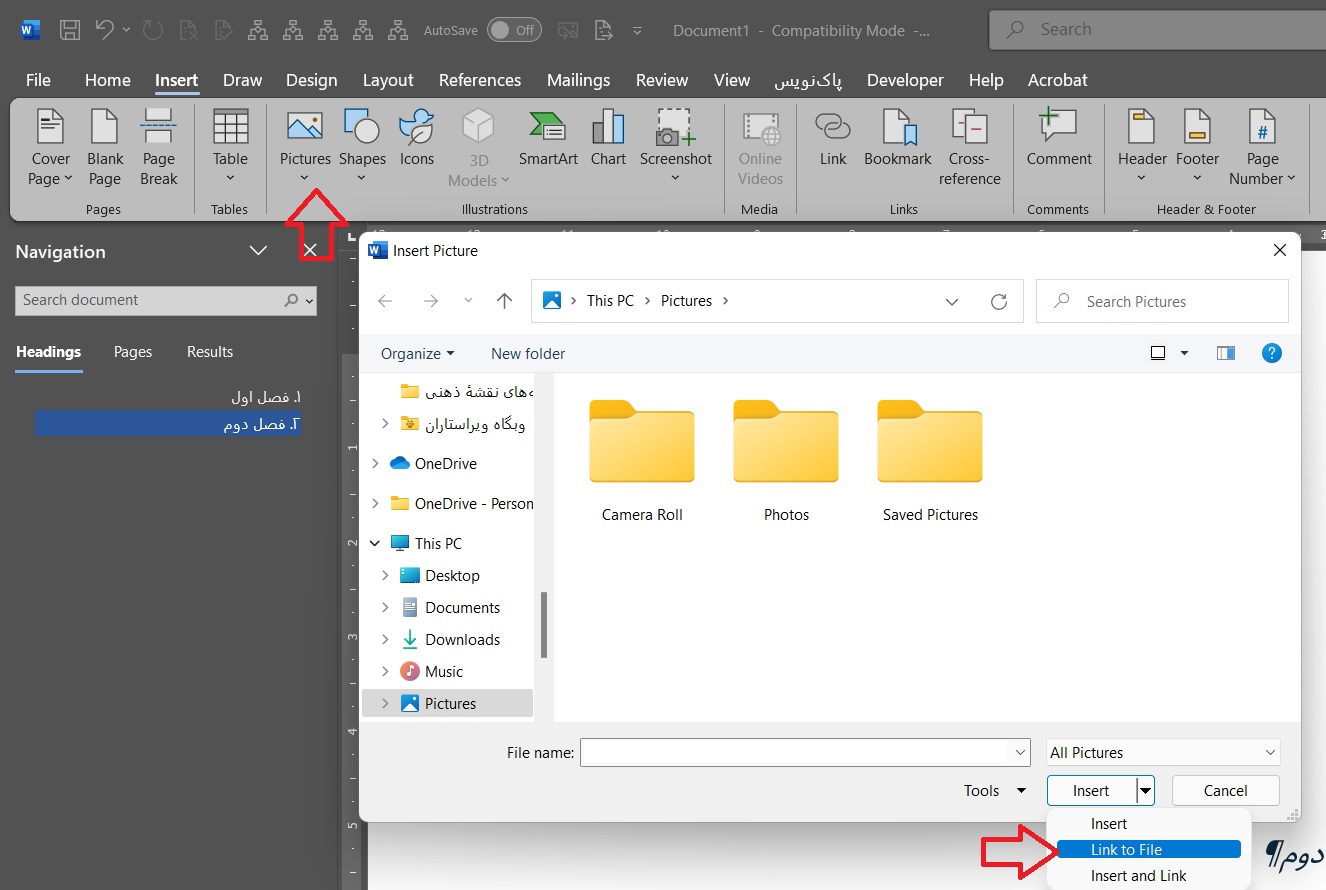
Task: Expand the Documents tree node
Action: tap(386, 608)
